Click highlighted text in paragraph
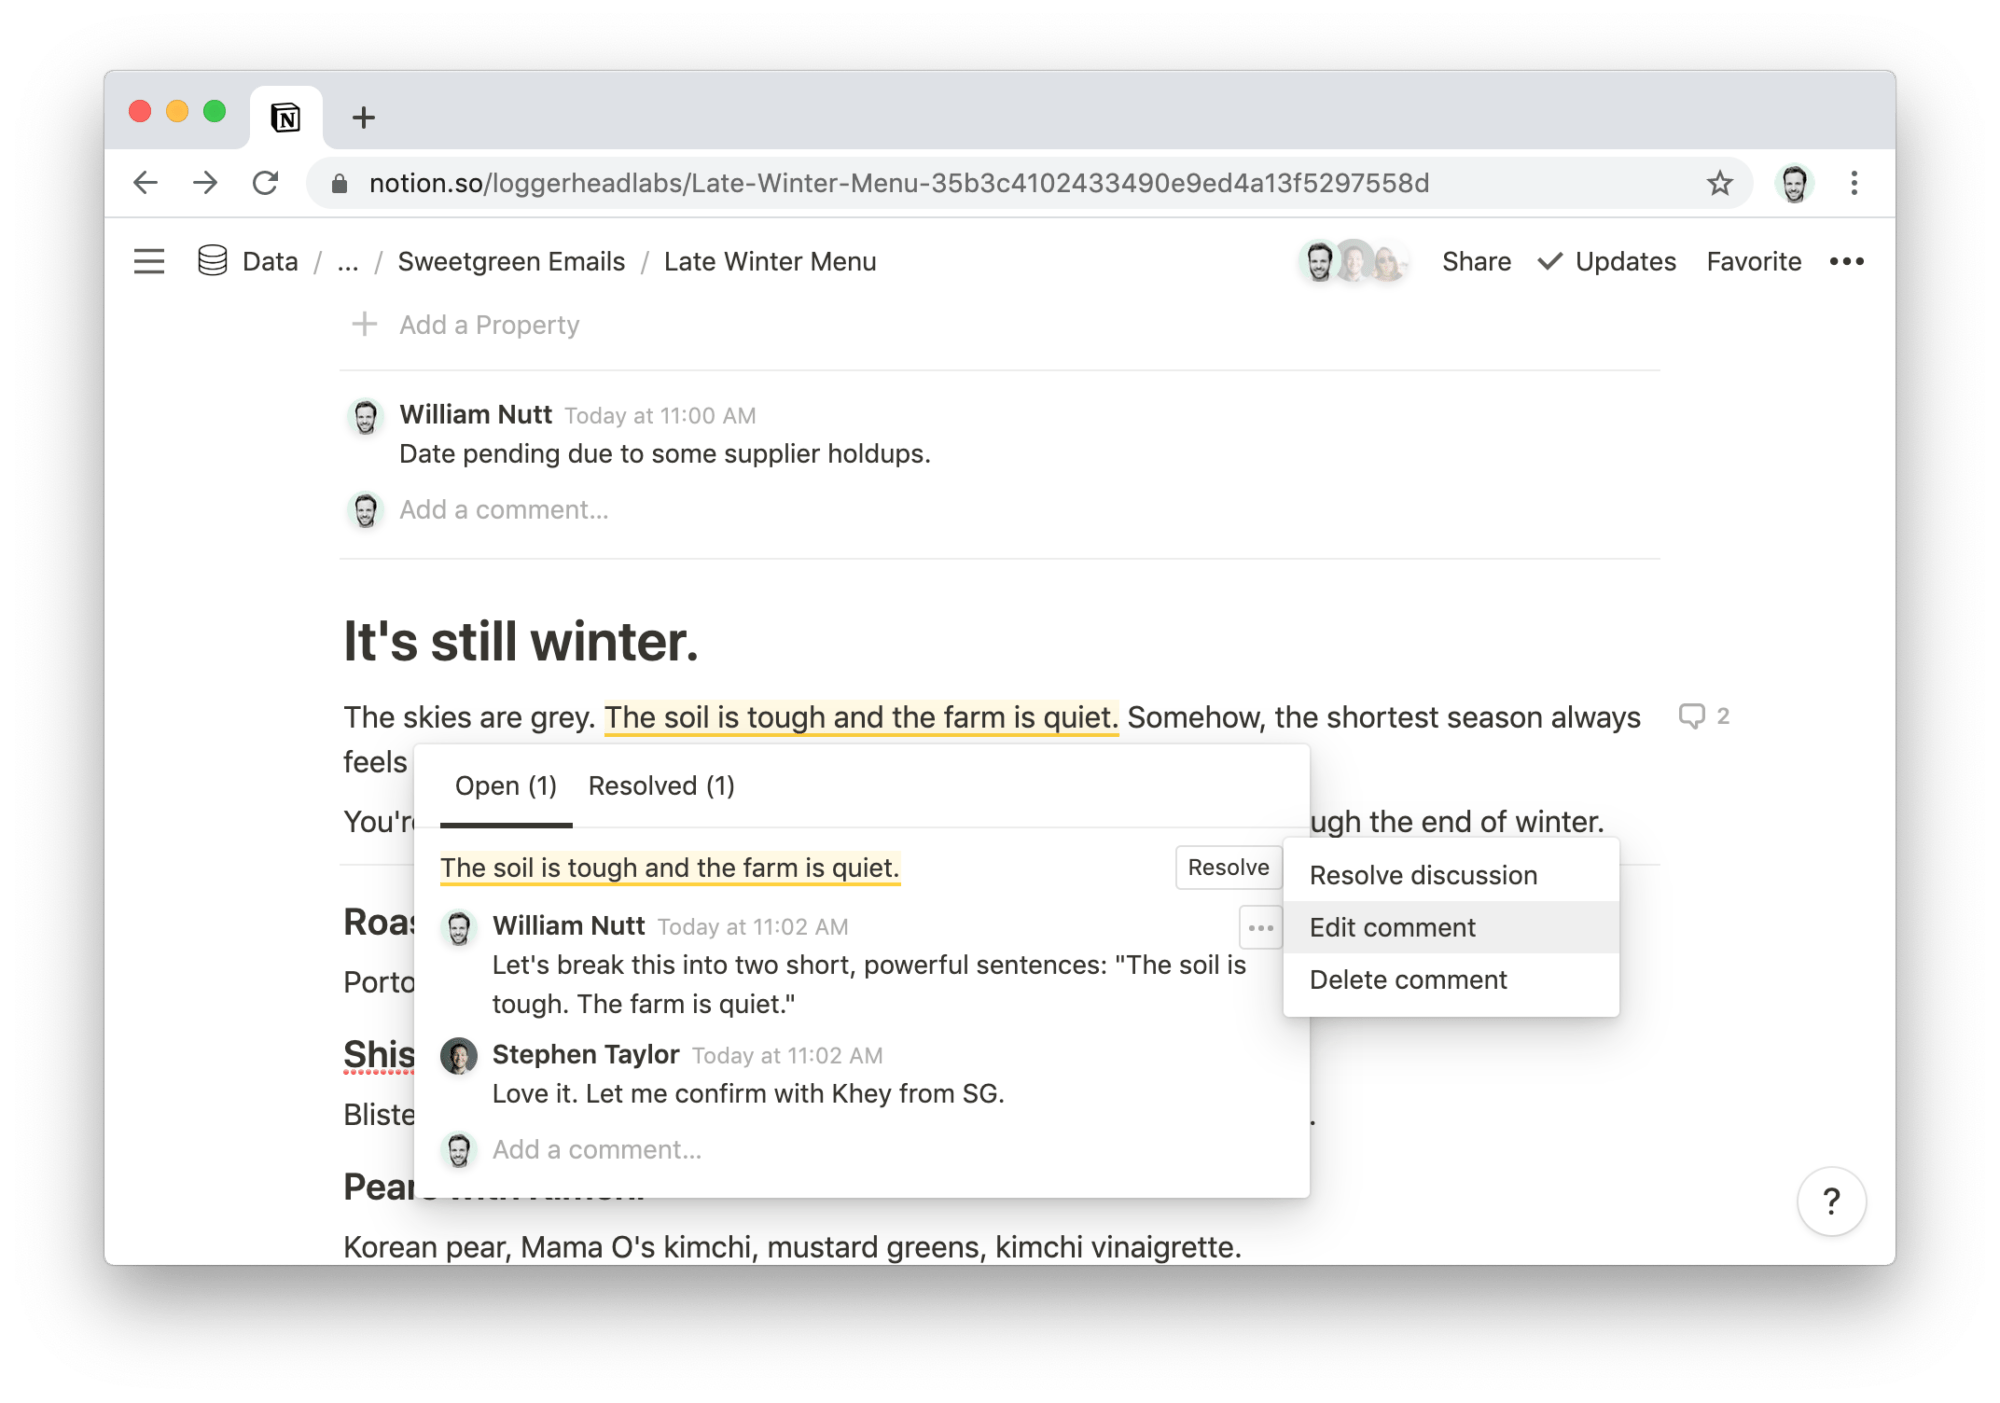 pyautogui.click(x=860, y=718)
